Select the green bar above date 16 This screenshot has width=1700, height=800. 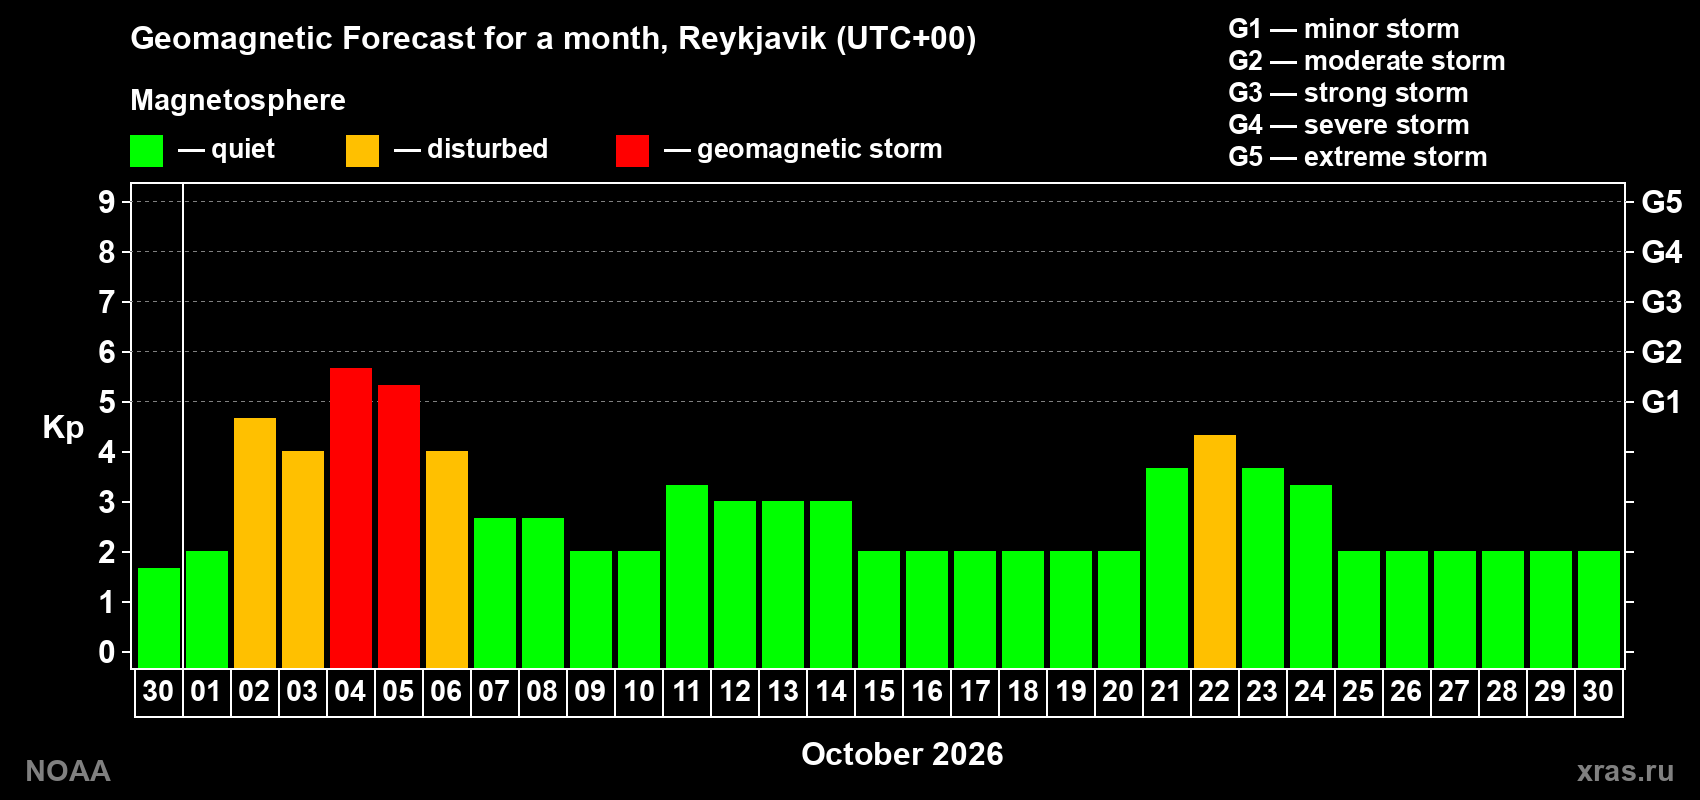927,609
